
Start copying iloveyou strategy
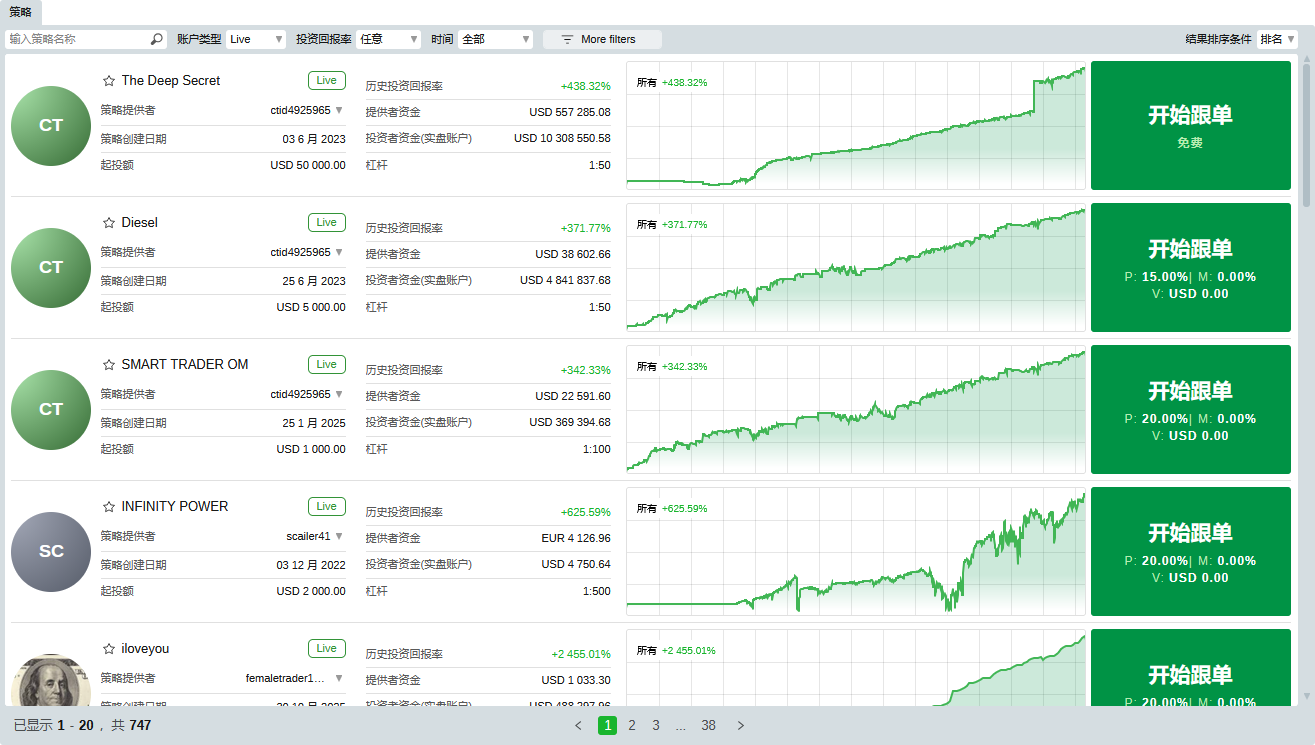click(x=1190, y=668)
